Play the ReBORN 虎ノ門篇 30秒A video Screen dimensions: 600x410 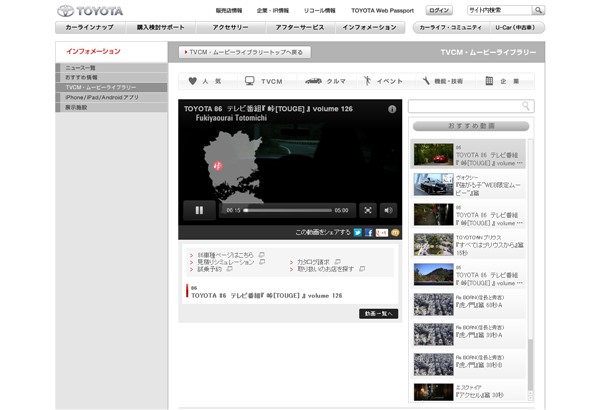point(434,335)
